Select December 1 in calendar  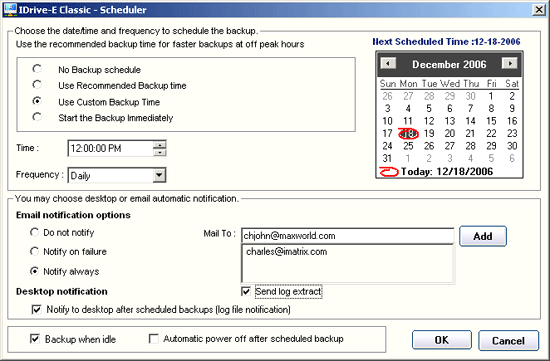(491, 96)
